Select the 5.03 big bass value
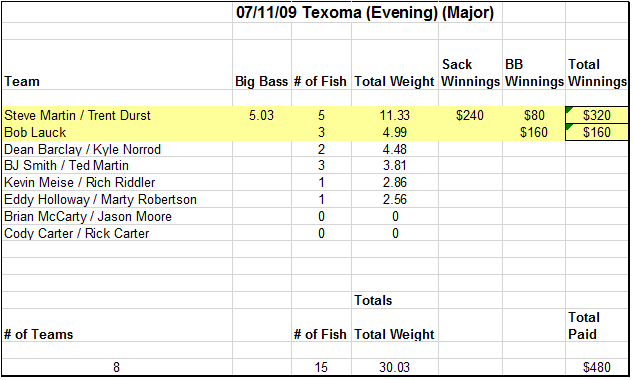 click(x=262, y=115)
